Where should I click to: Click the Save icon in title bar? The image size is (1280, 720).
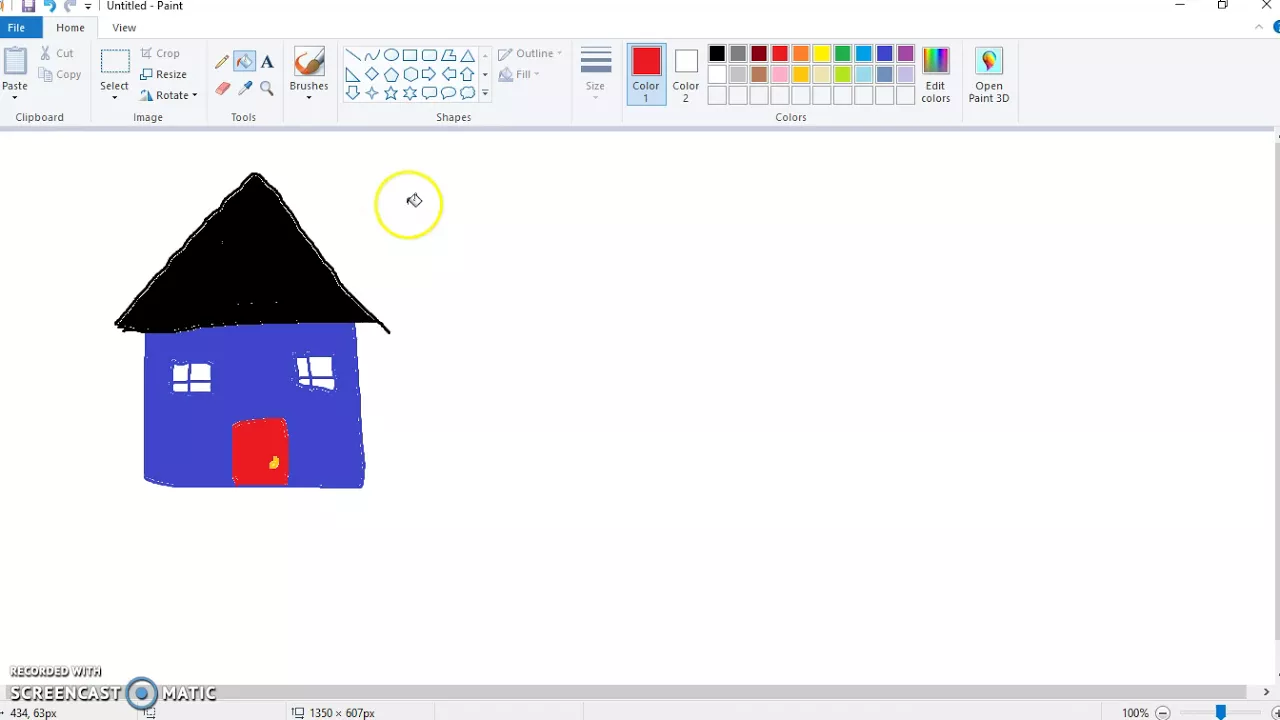click(28, 6)
